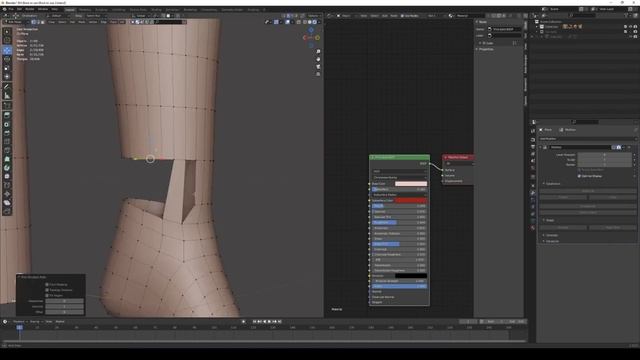Open Edit menu in top bar
The height and width of the screenshot is (360, 640).
tap(19, 9)
